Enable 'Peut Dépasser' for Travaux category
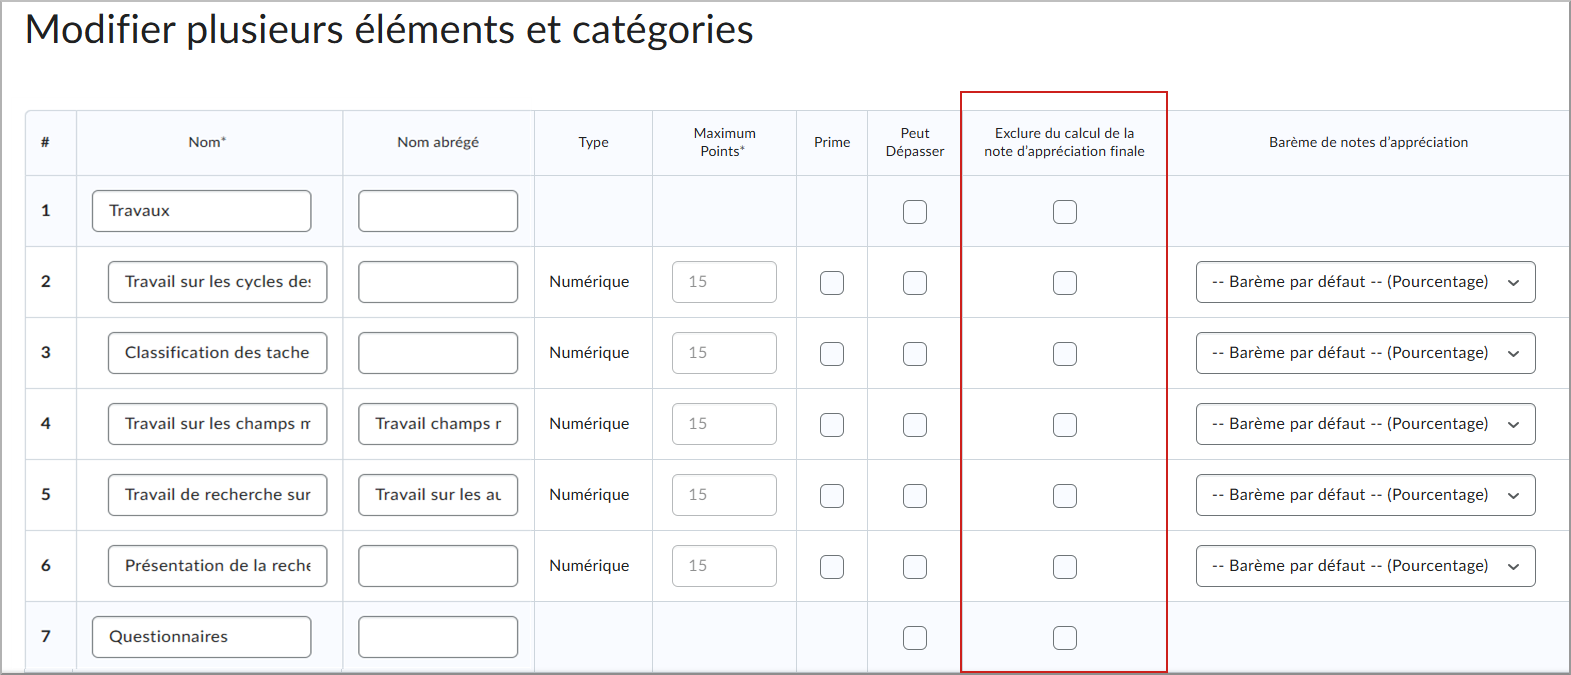This screenshot has width=1571, height=675. point(914,212)
